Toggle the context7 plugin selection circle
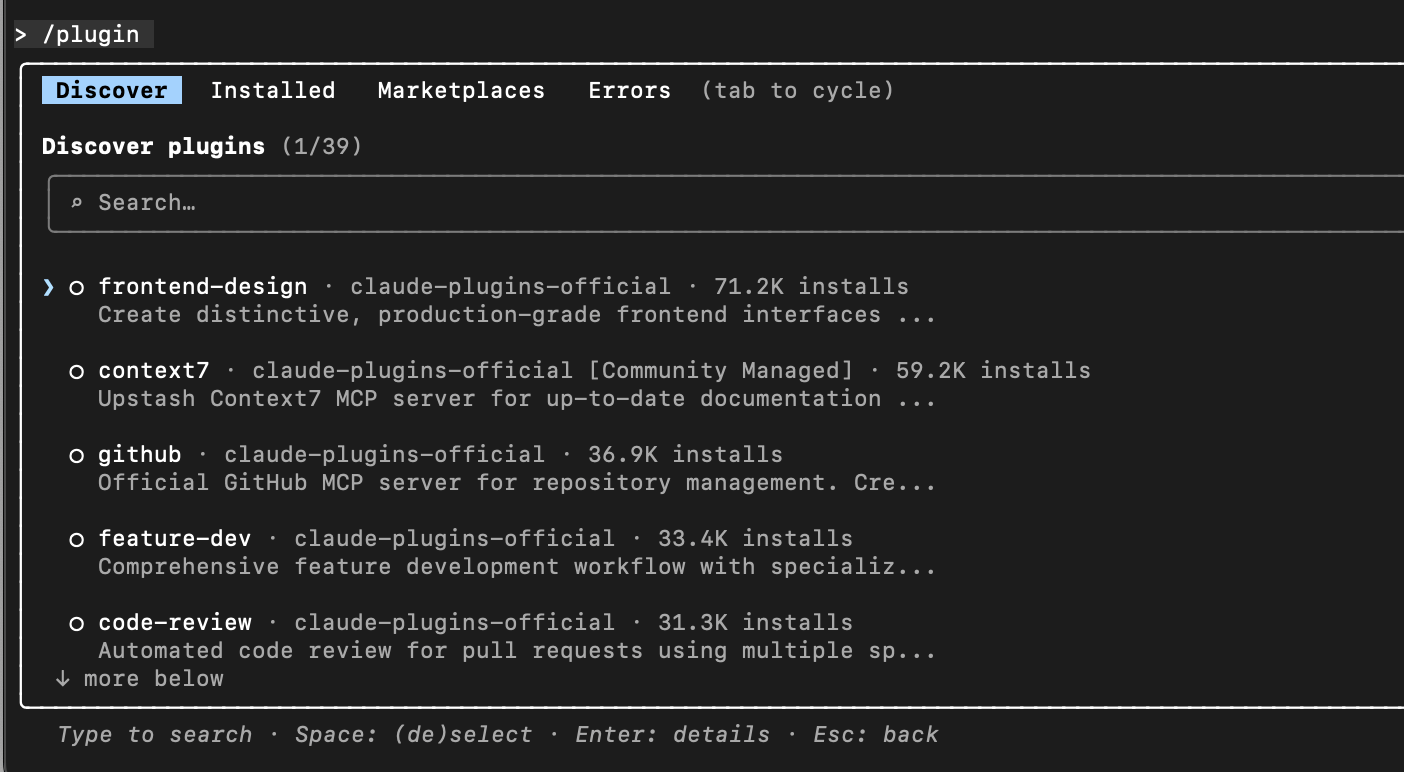This screenshot has height=772, width=1404. tap(76, 372)
